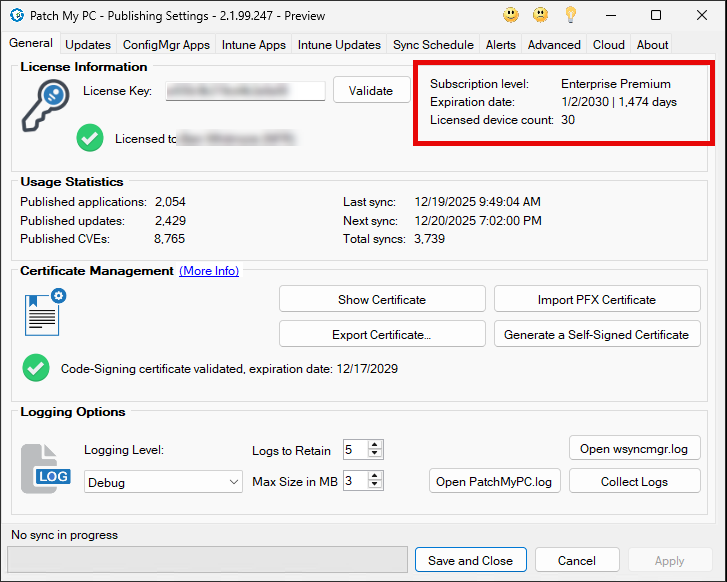Go to the Sync Schedule tab
Image resolution: width=727 pixels, height=582 pixels.
[x=433, y=45]
